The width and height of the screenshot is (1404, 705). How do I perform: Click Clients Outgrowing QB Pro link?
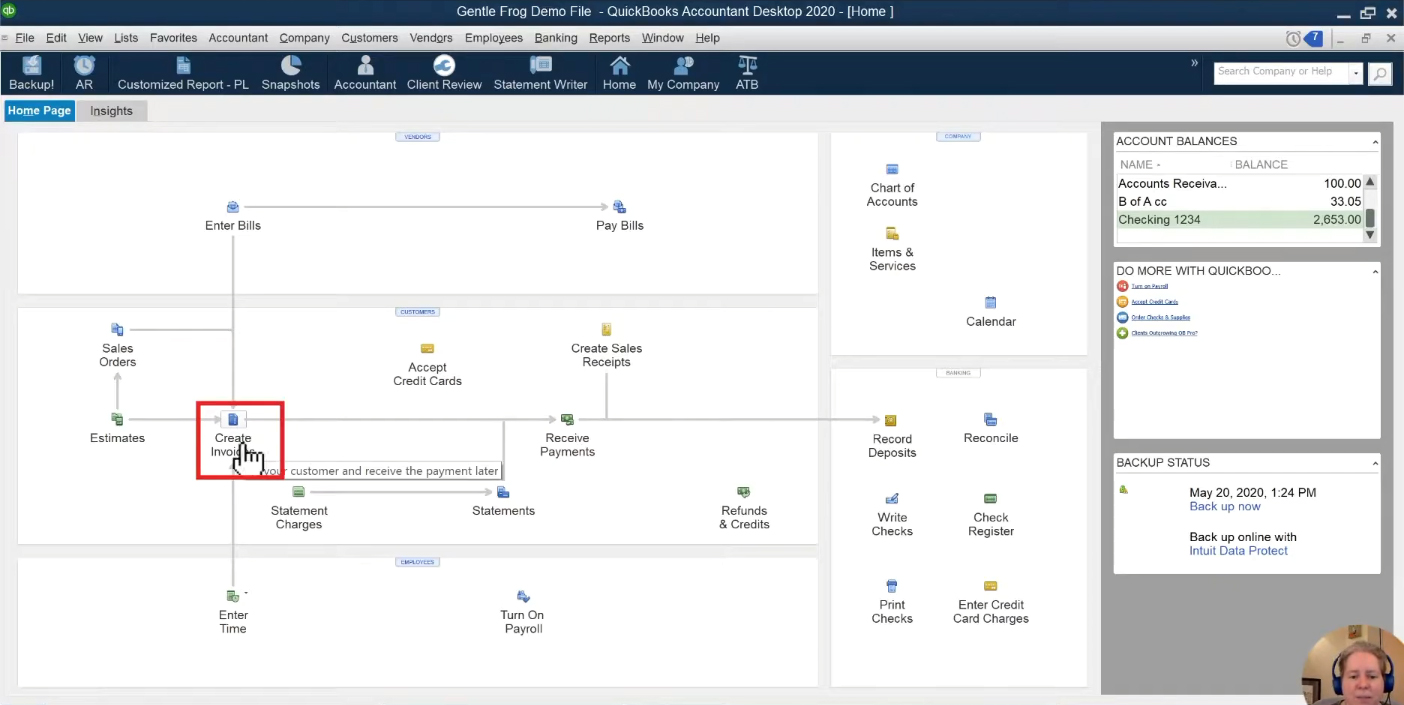tap(1164, 333)
